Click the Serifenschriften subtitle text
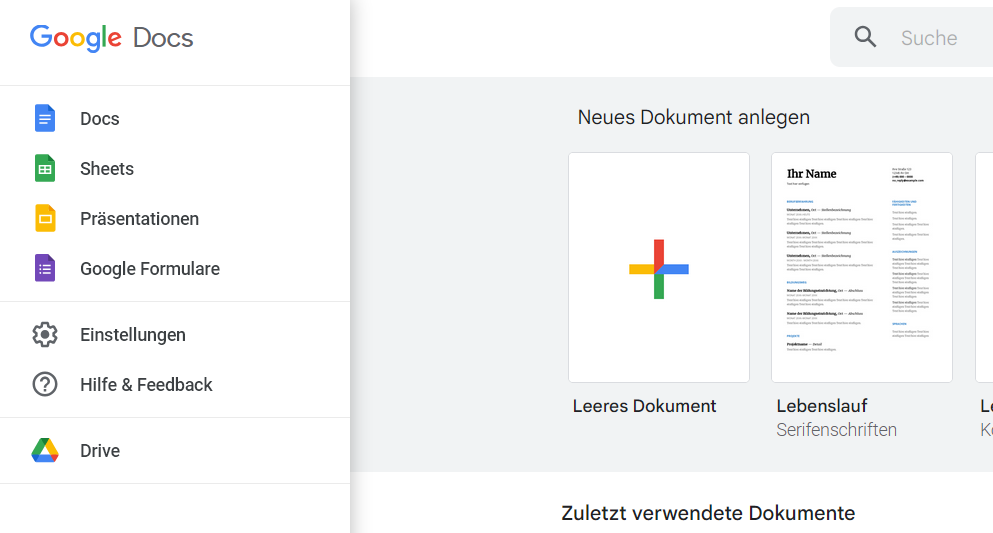The width and height of the screenshot is (993, 533). [x=836, y=430]
